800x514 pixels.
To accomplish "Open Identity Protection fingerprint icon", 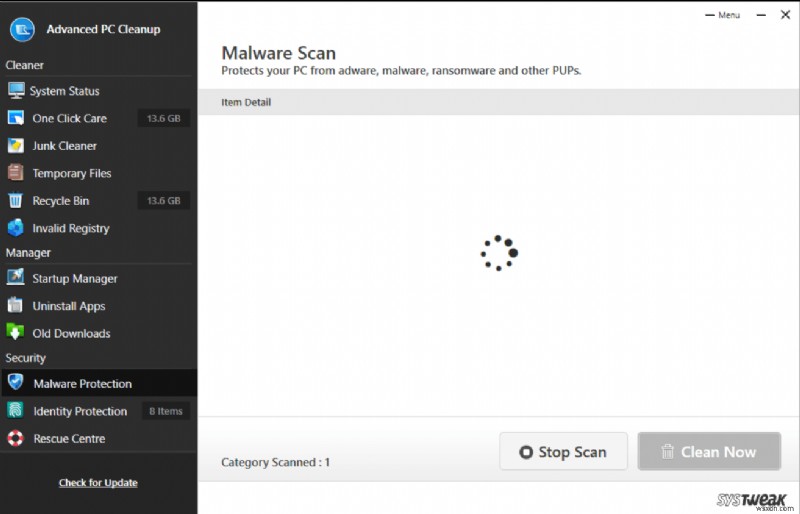I will pyautogui.click(x=15, y=411).
